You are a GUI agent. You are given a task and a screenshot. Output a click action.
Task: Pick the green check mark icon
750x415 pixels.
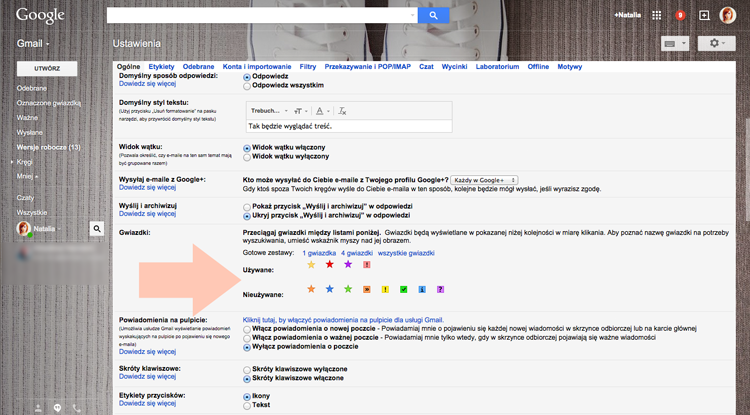(404, 289)
